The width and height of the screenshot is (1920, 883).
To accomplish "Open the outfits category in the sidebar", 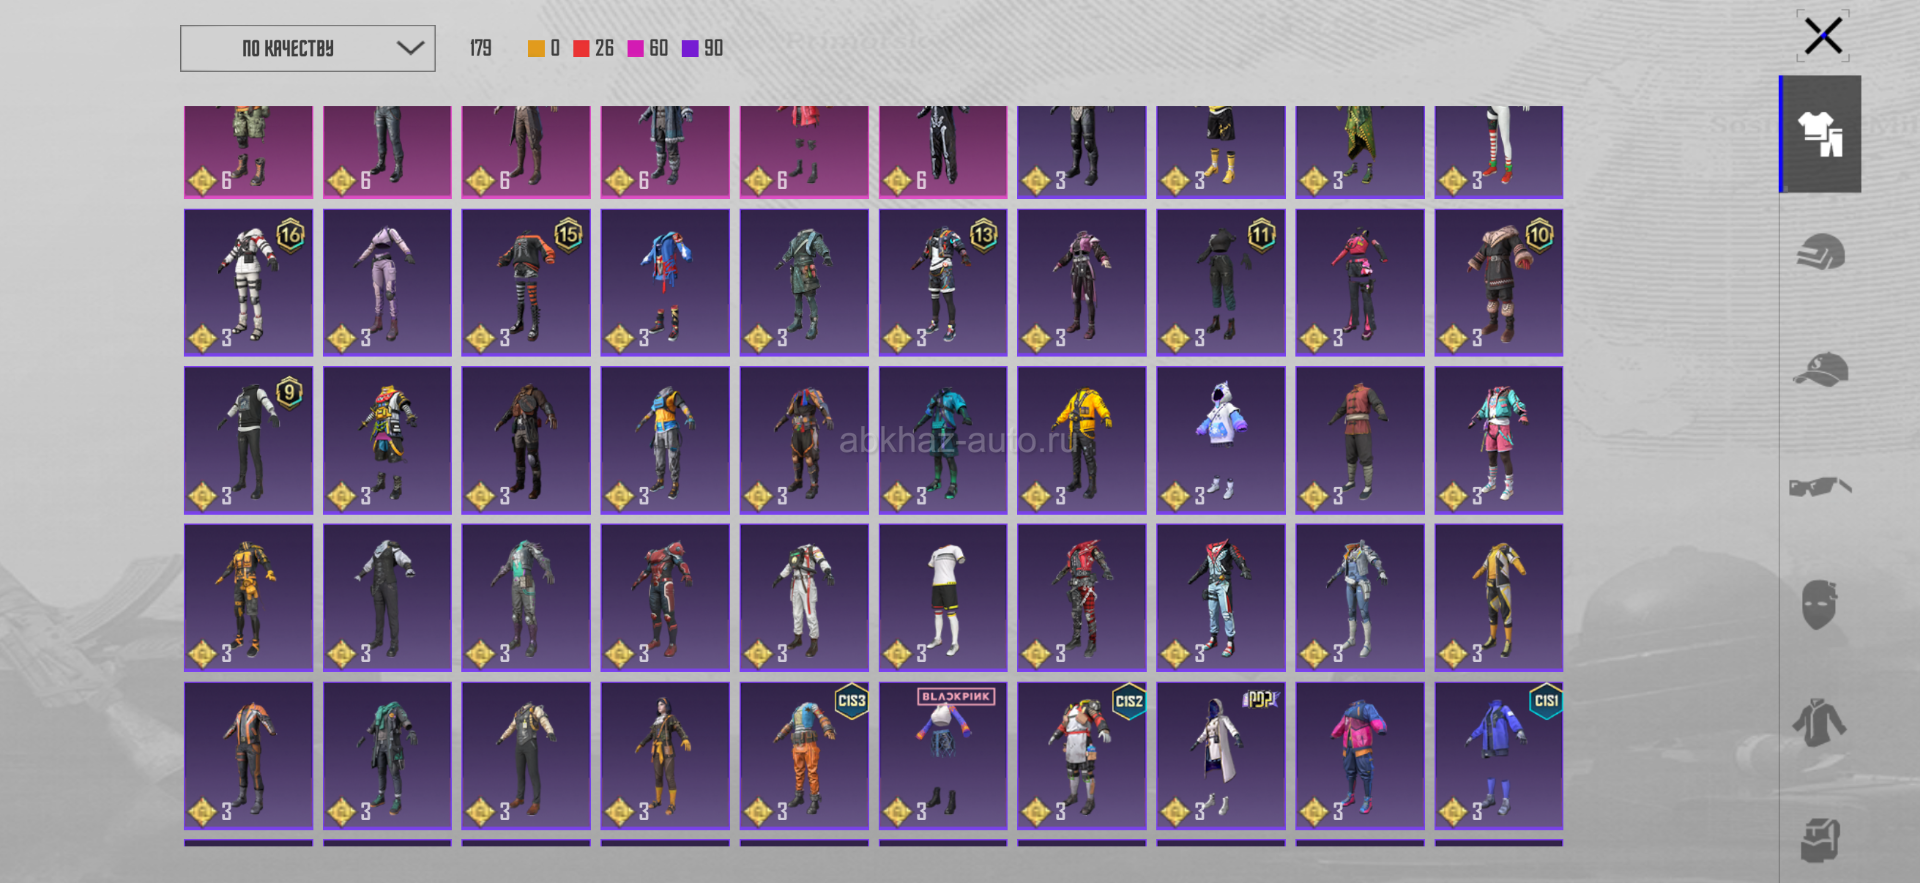I will pos(1820,134).
